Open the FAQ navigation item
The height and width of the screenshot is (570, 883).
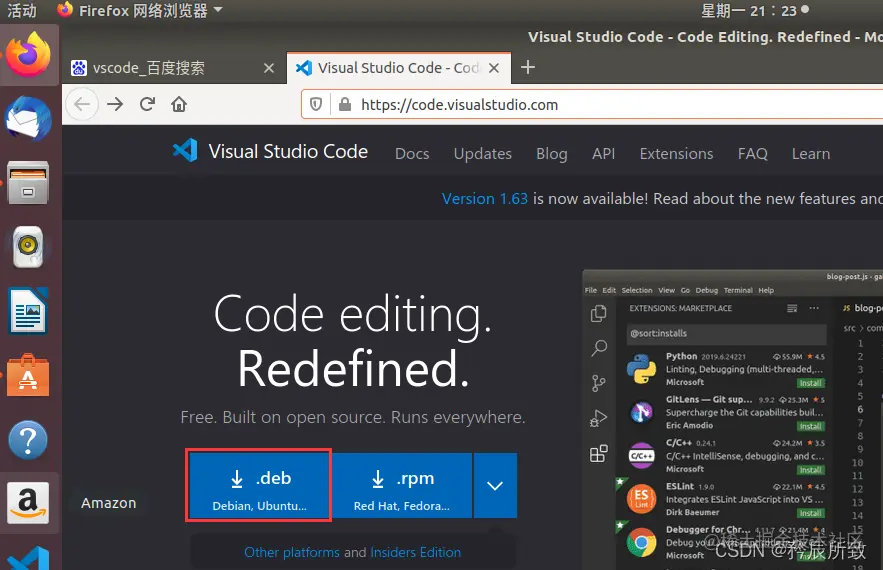coord(752,153)
